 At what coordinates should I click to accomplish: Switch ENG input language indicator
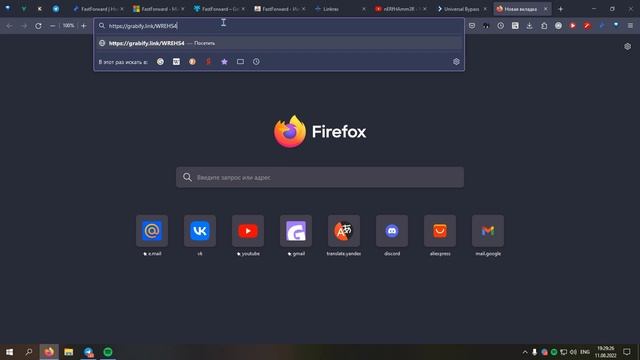coord(585,352)
